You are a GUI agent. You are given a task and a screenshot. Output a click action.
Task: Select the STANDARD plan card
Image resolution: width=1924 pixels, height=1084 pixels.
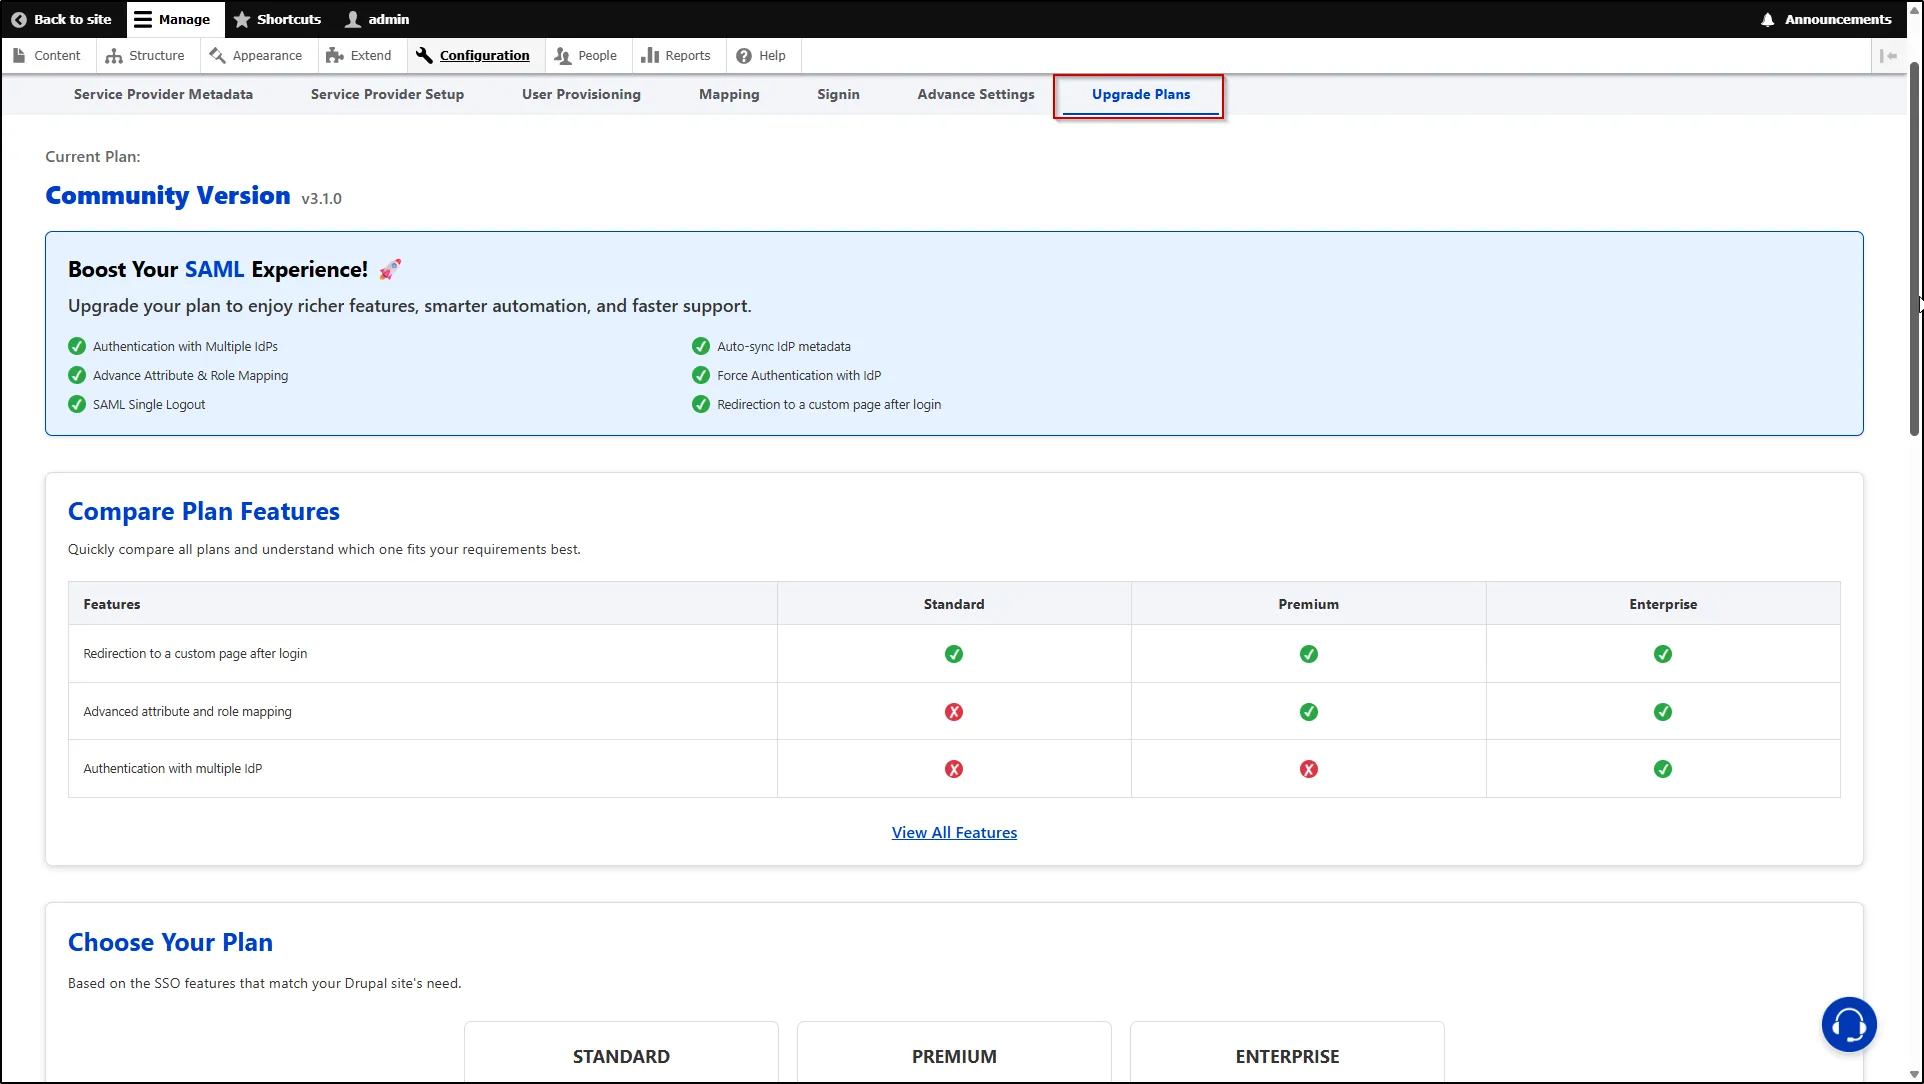point(621,1055)
